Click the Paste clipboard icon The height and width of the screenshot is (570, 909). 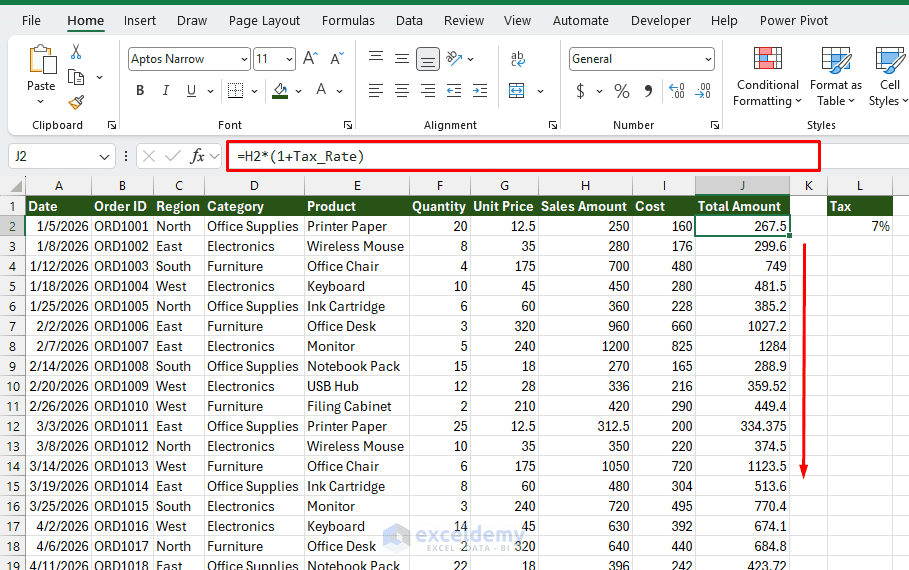(x=42, y=60)
